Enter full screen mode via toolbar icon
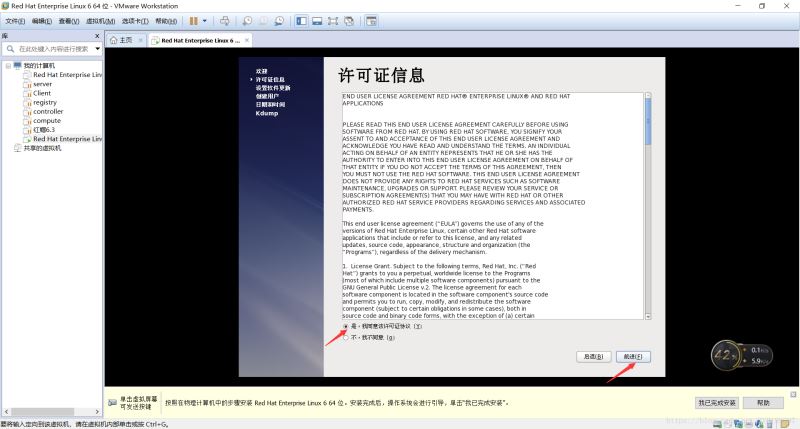The width and height of the screenshot is (800, 429). coord(333,20)
